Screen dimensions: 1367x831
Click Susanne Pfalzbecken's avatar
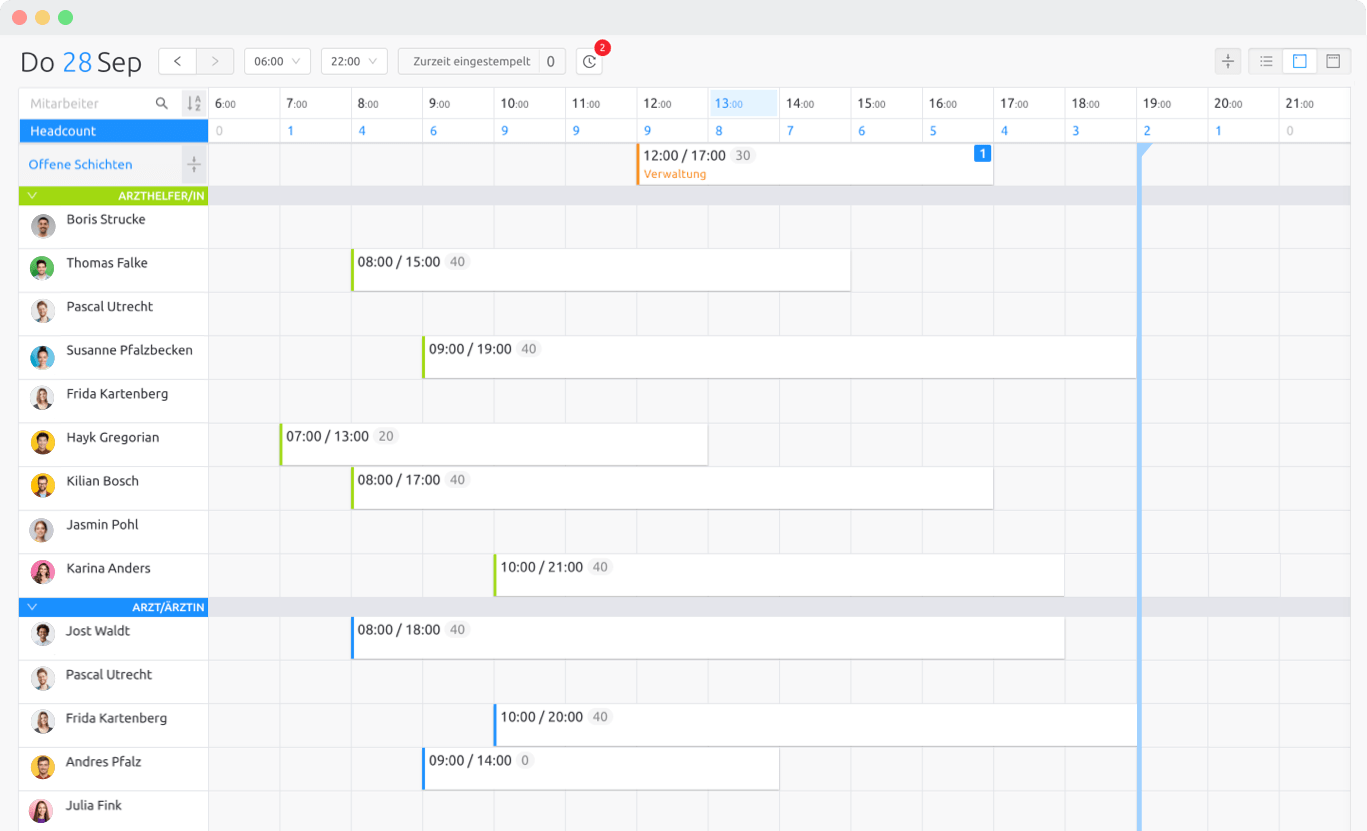click(x=42, y=357)
